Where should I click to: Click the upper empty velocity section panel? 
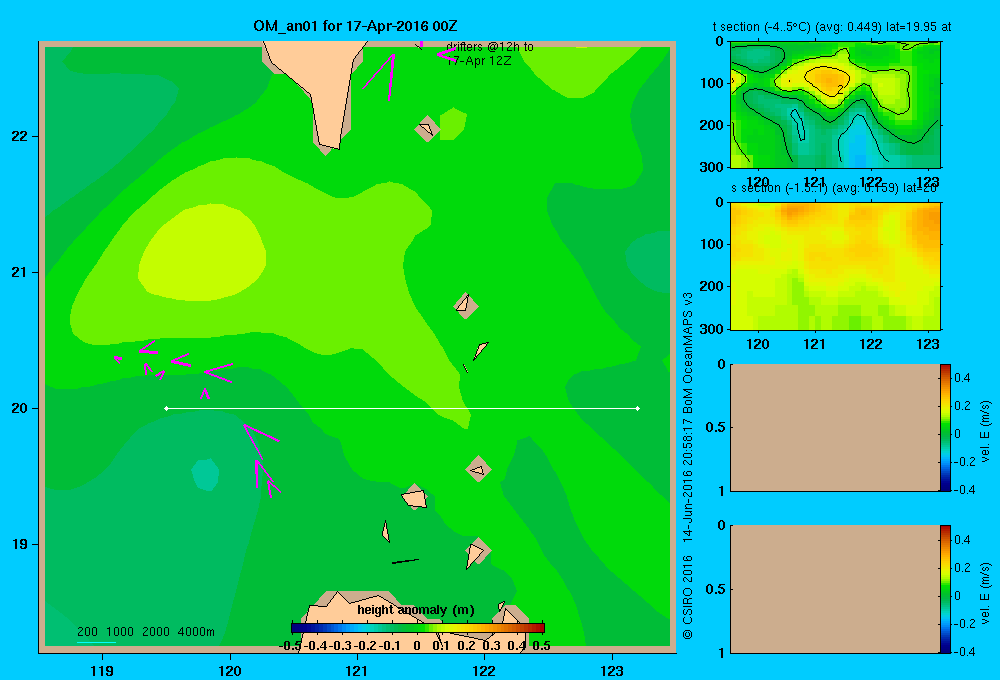834,427
